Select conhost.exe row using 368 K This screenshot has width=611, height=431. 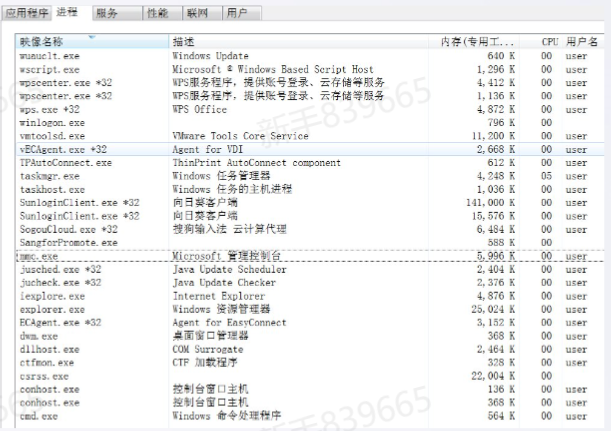(x=310, y=403)
